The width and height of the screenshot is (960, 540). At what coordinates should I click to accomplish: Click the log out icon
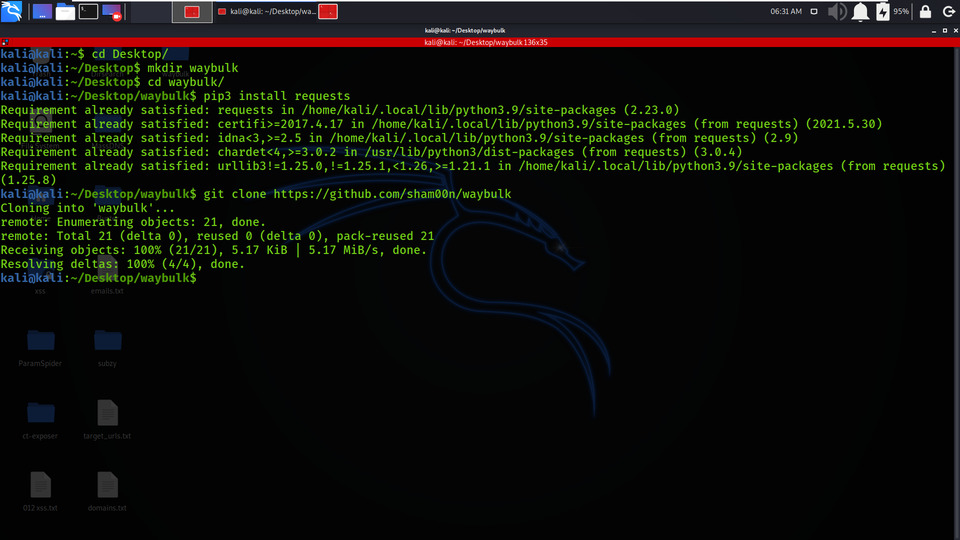(948, 12)
